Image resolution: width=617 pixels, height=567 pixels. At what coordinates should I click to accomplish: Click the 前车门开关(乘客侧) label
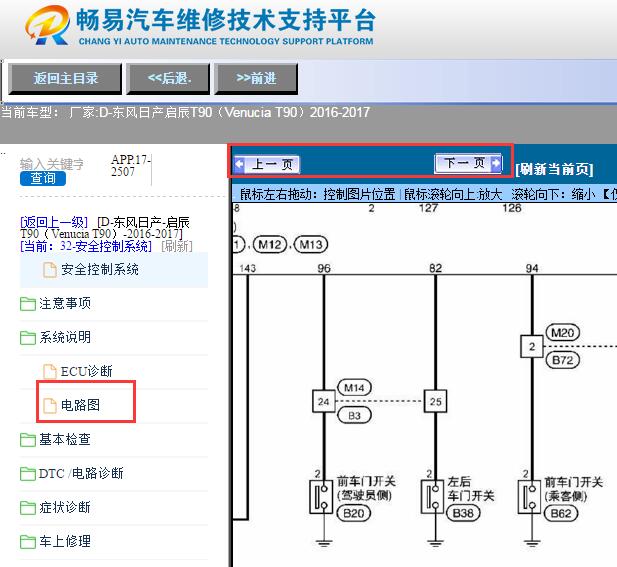click(x=574, y=488)
